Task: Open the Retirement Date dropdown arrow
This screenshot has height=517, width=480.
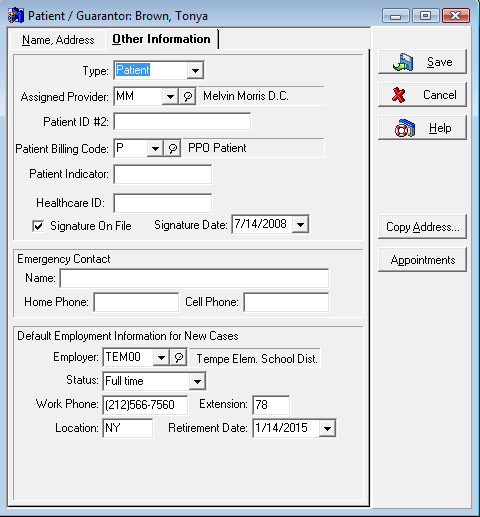Action: click(327, 428)
